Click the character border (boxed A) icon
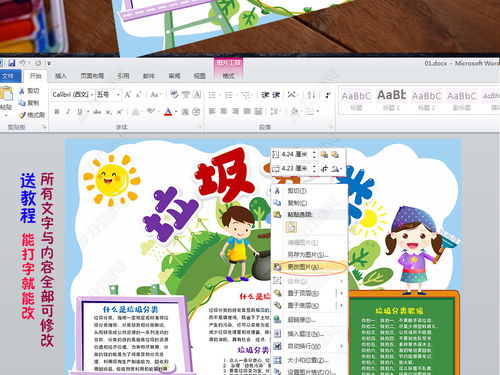This screenshot has width=500, height=375. 197,95
